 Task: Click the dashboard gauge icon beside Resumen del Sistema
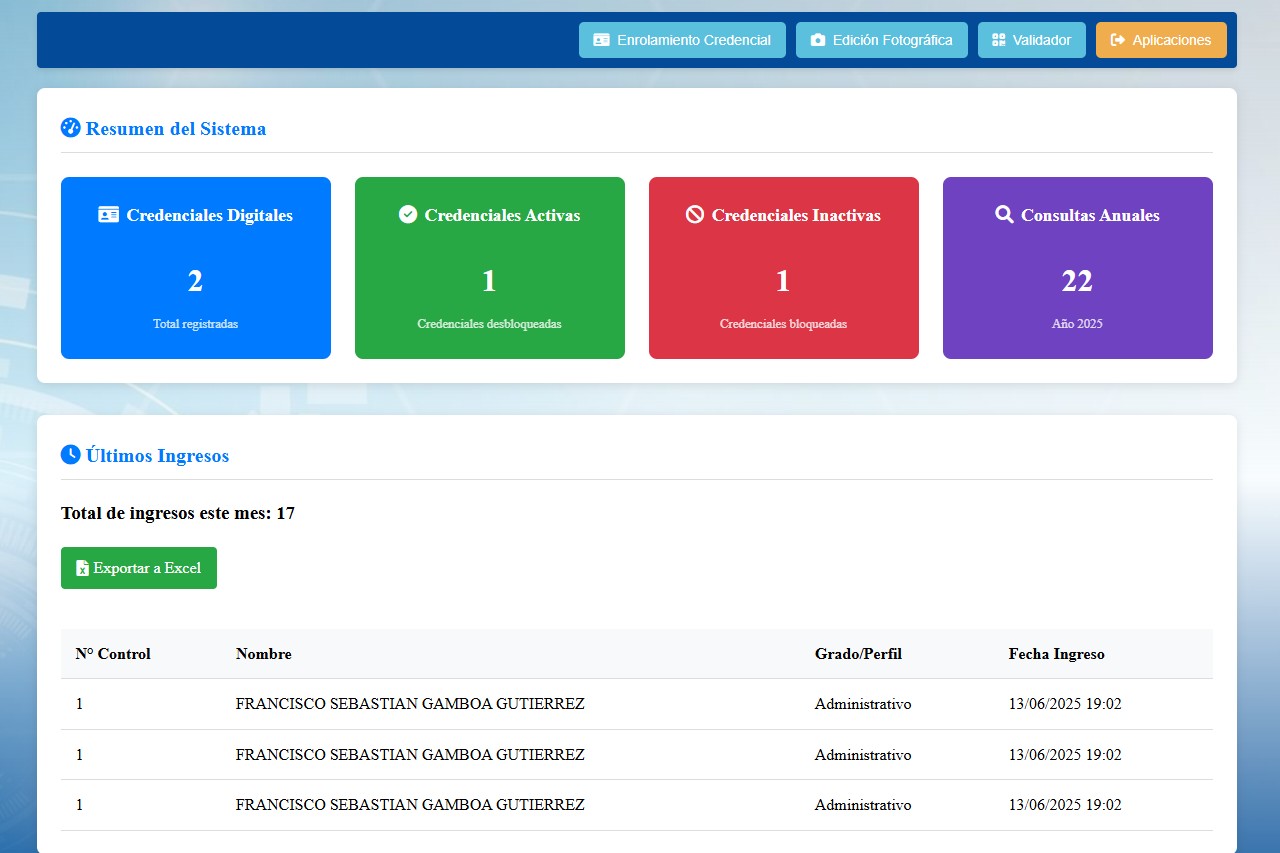[x=70, y=128]
